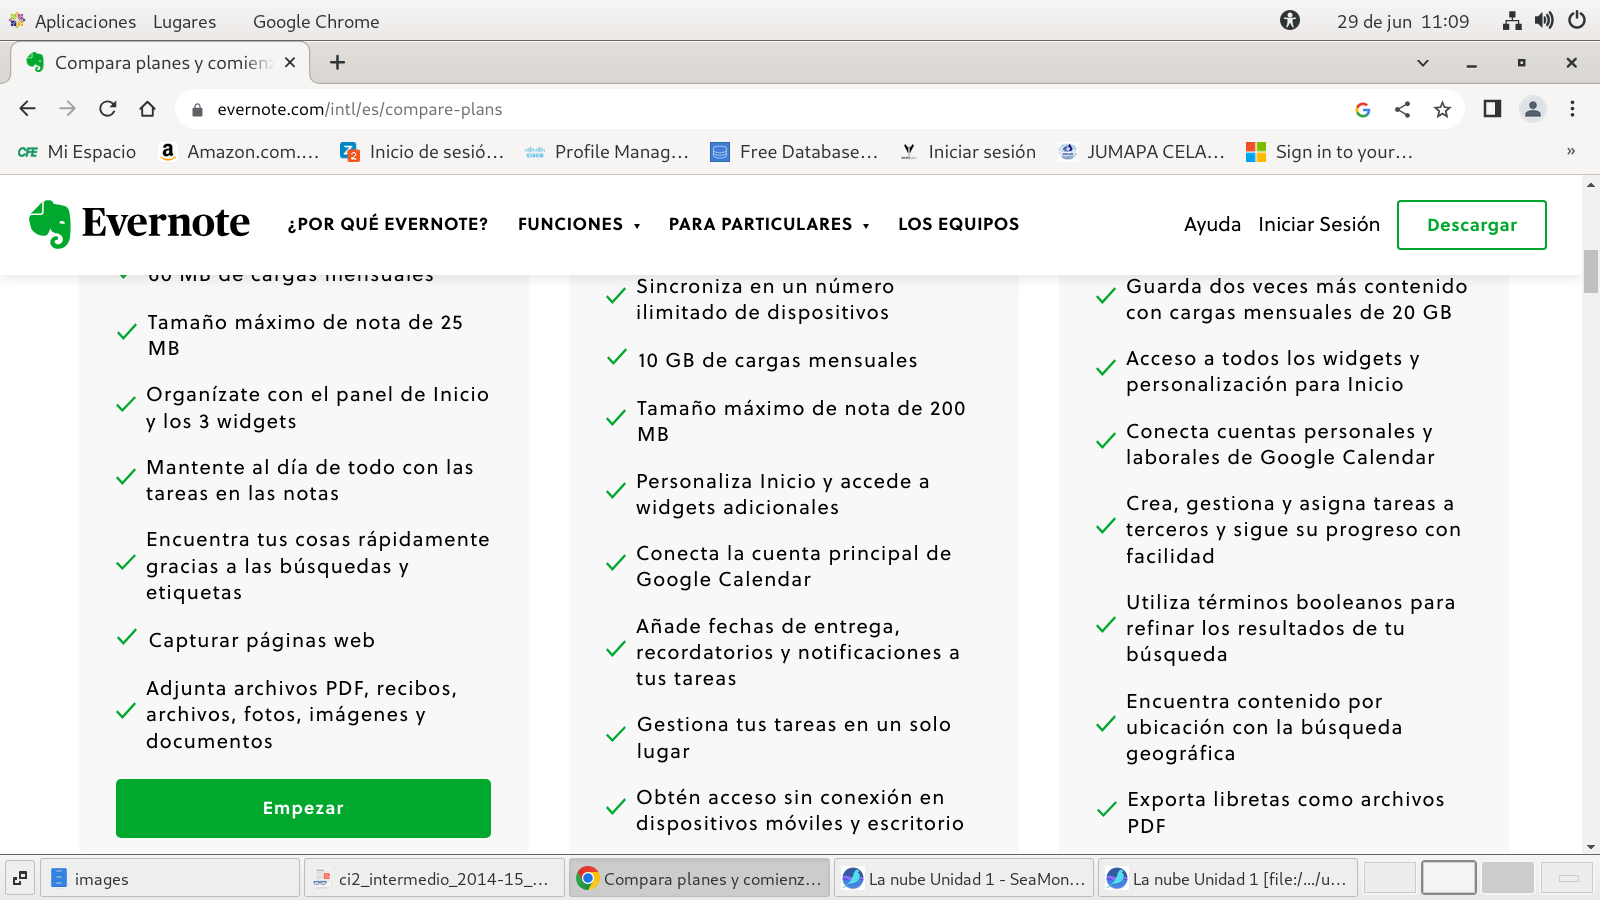The width and height of the screenshot is (1600, 900).
Task: Open the LOS EQUIPOS menu item
Action: point(958,224)
